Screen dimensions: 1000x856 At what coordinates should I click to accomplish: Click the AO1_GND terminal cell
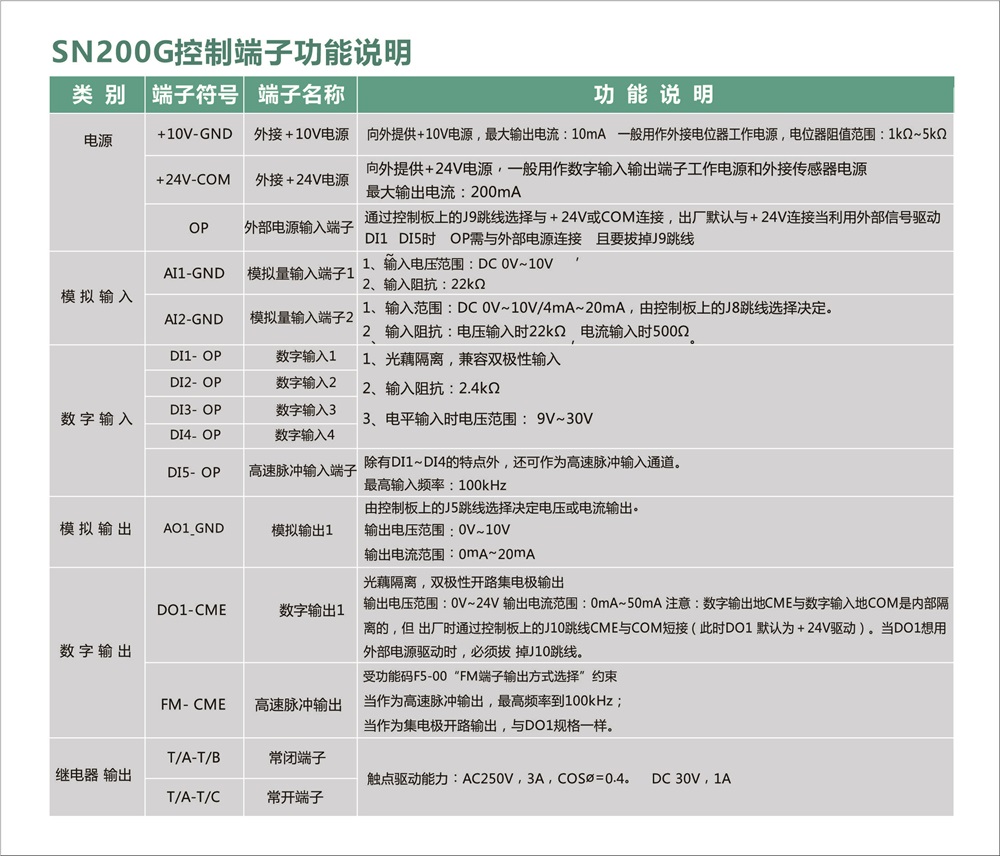click(195, 528)
